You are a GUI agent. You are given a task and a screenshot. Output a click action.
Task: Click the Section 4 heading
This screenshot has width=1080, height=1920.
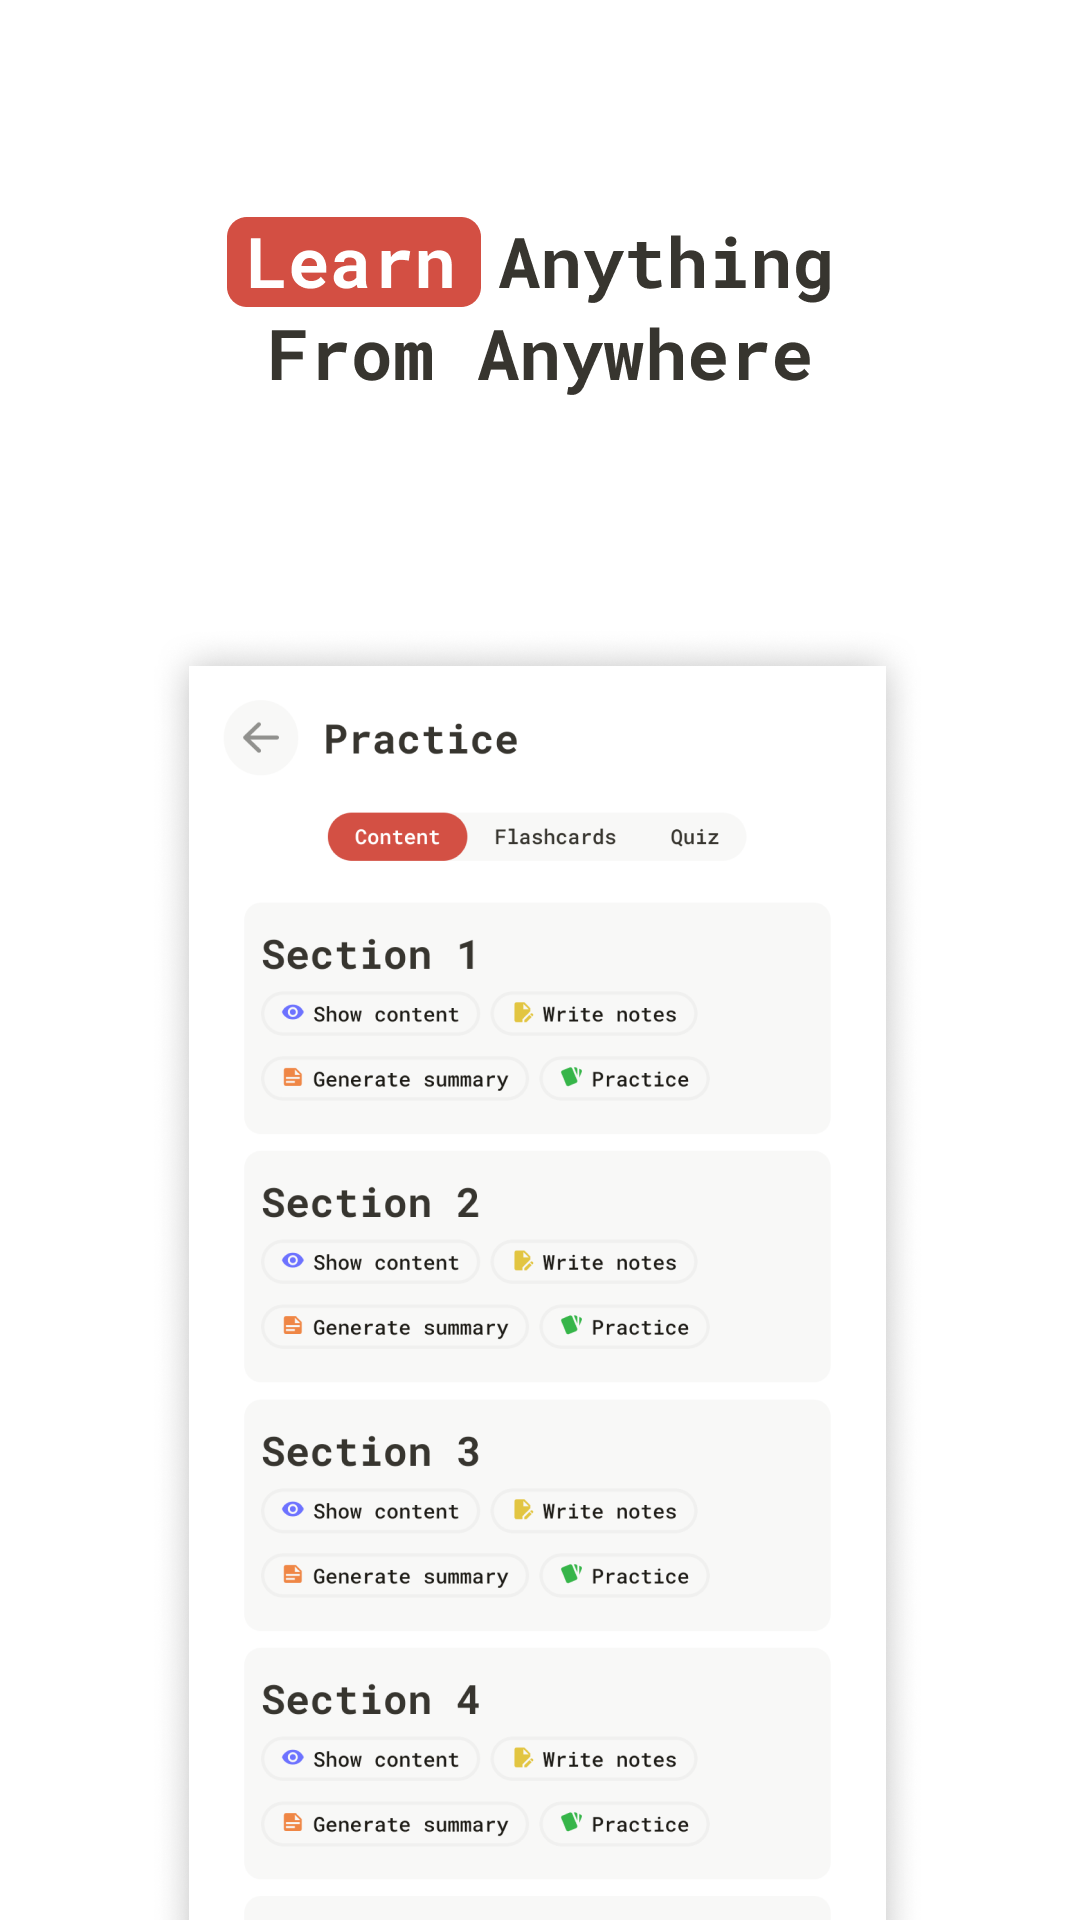[371, 1701]
